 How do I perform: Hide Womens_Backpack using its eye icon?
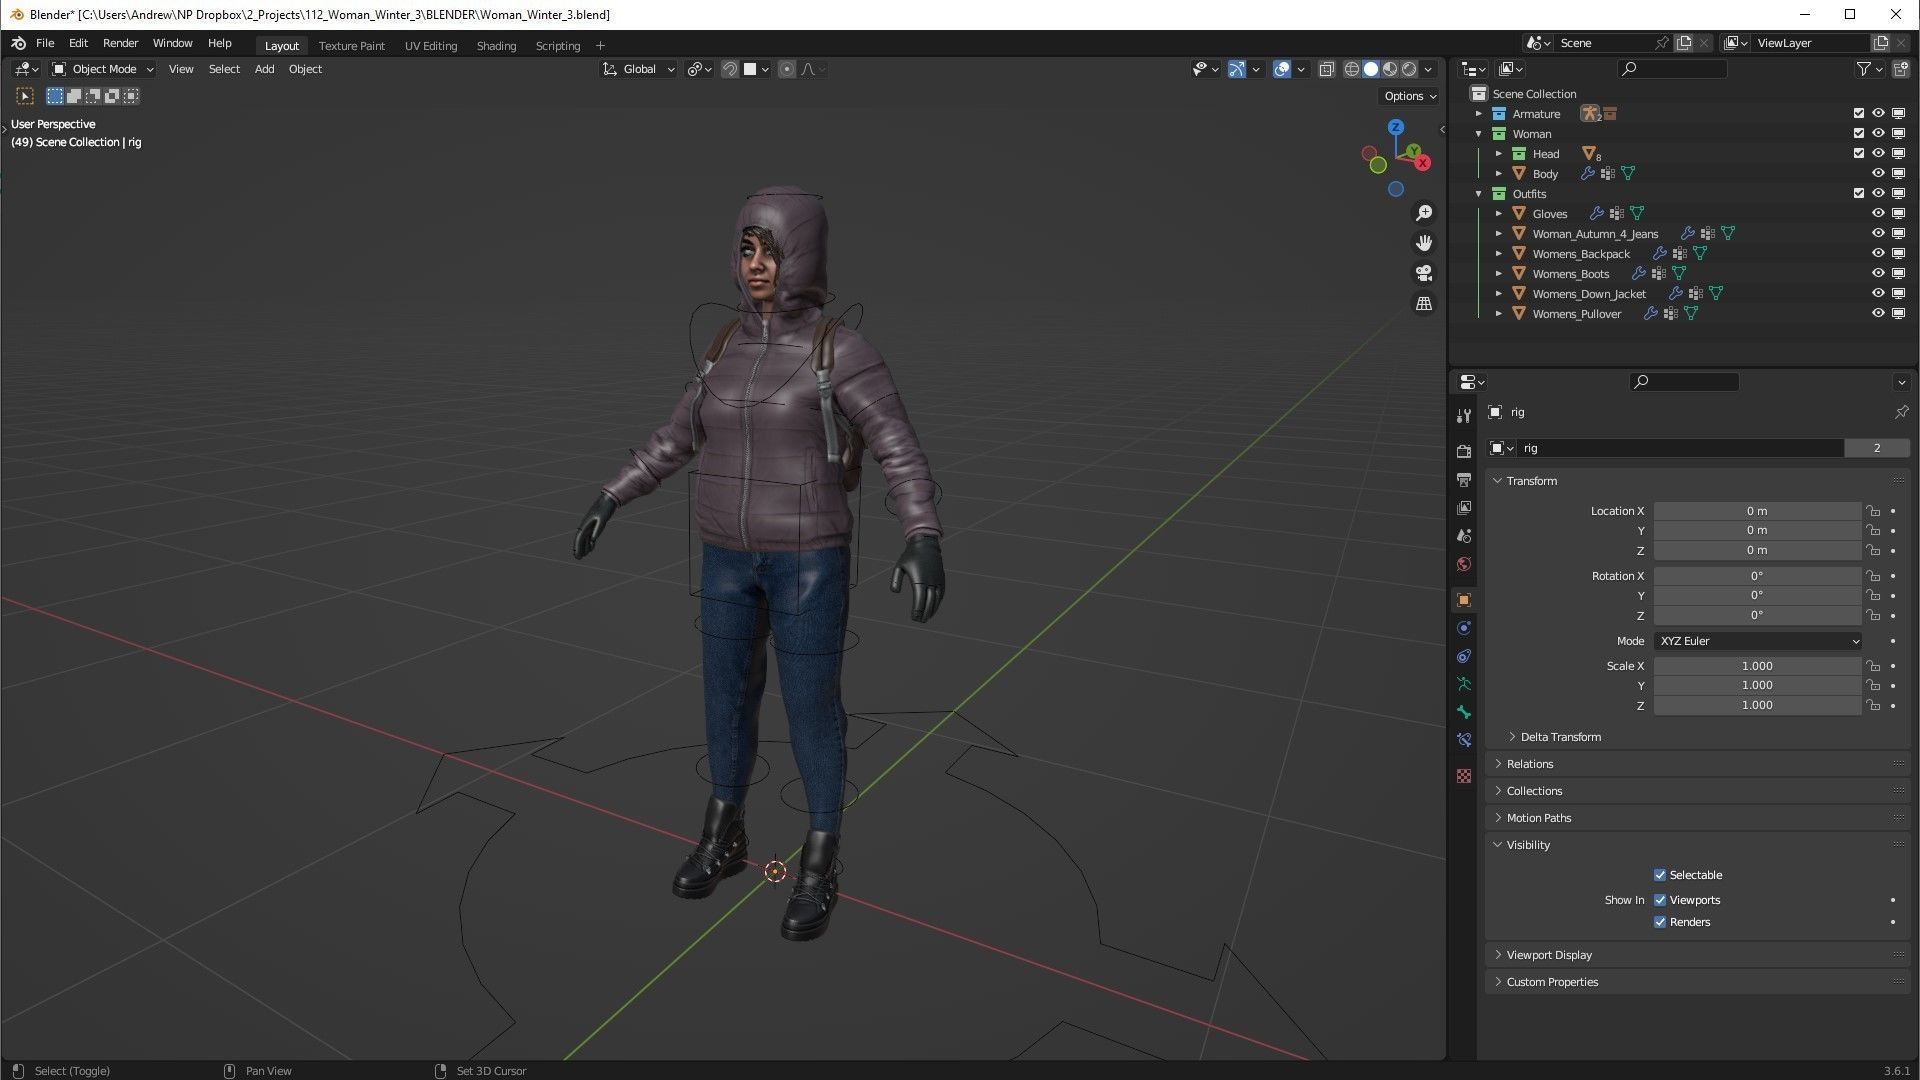pos(1878,253)
